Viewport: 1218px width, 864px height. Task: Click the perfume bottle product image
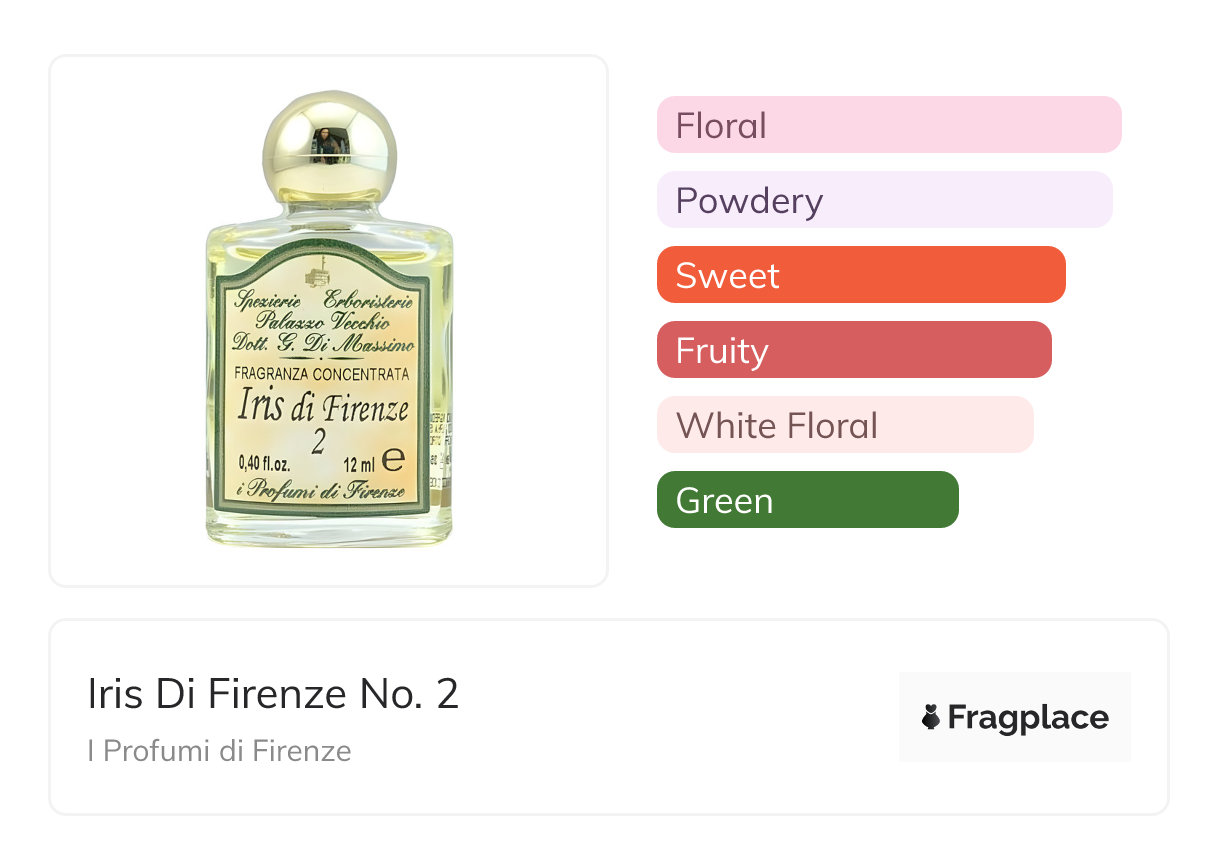pos(329,320)
